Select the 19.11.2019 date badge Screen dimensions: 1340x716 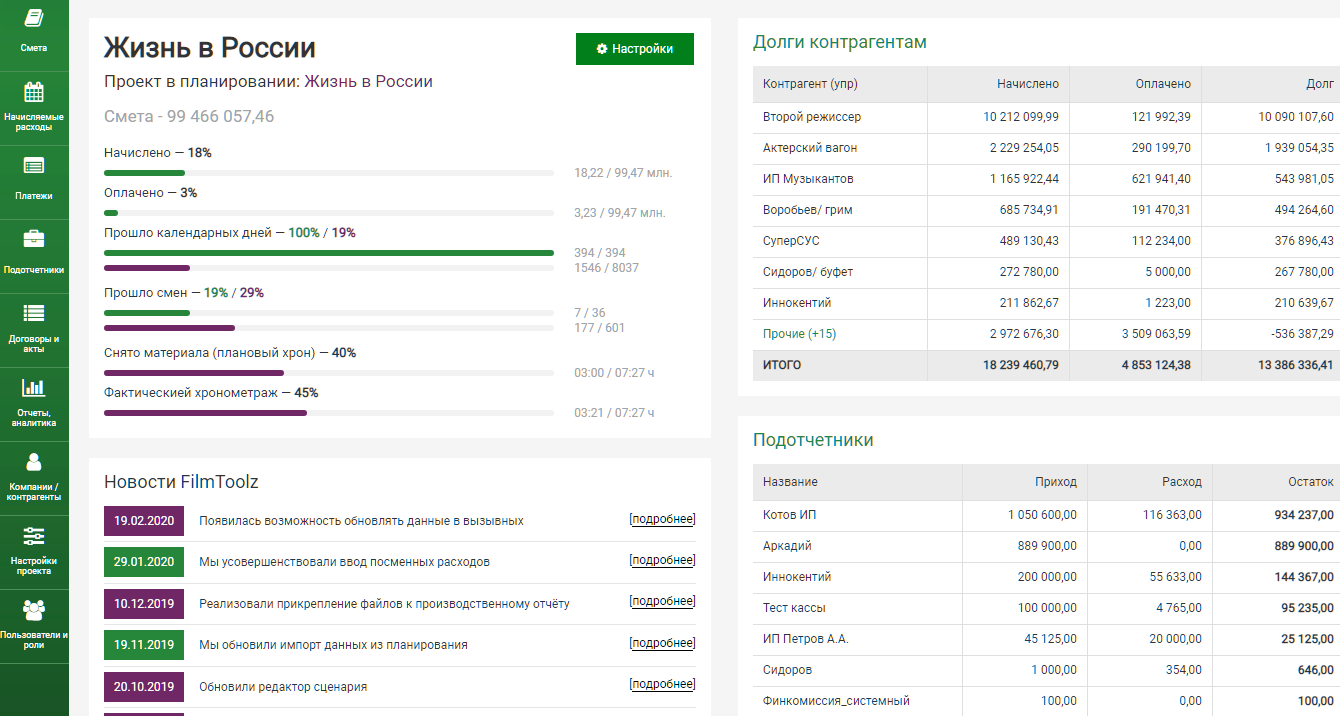pyautogui.click(x=144, y=645)
